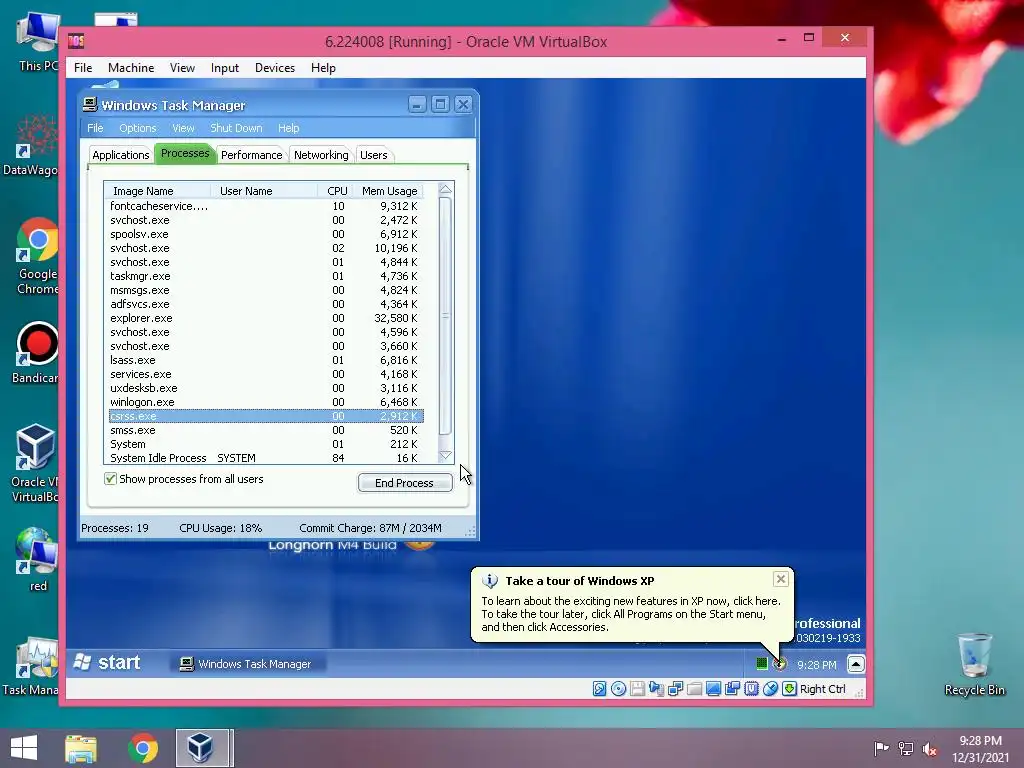
Task: Expand hidden XP tray icons arrow
Action: pyautogui.click(x=856, y=664)
